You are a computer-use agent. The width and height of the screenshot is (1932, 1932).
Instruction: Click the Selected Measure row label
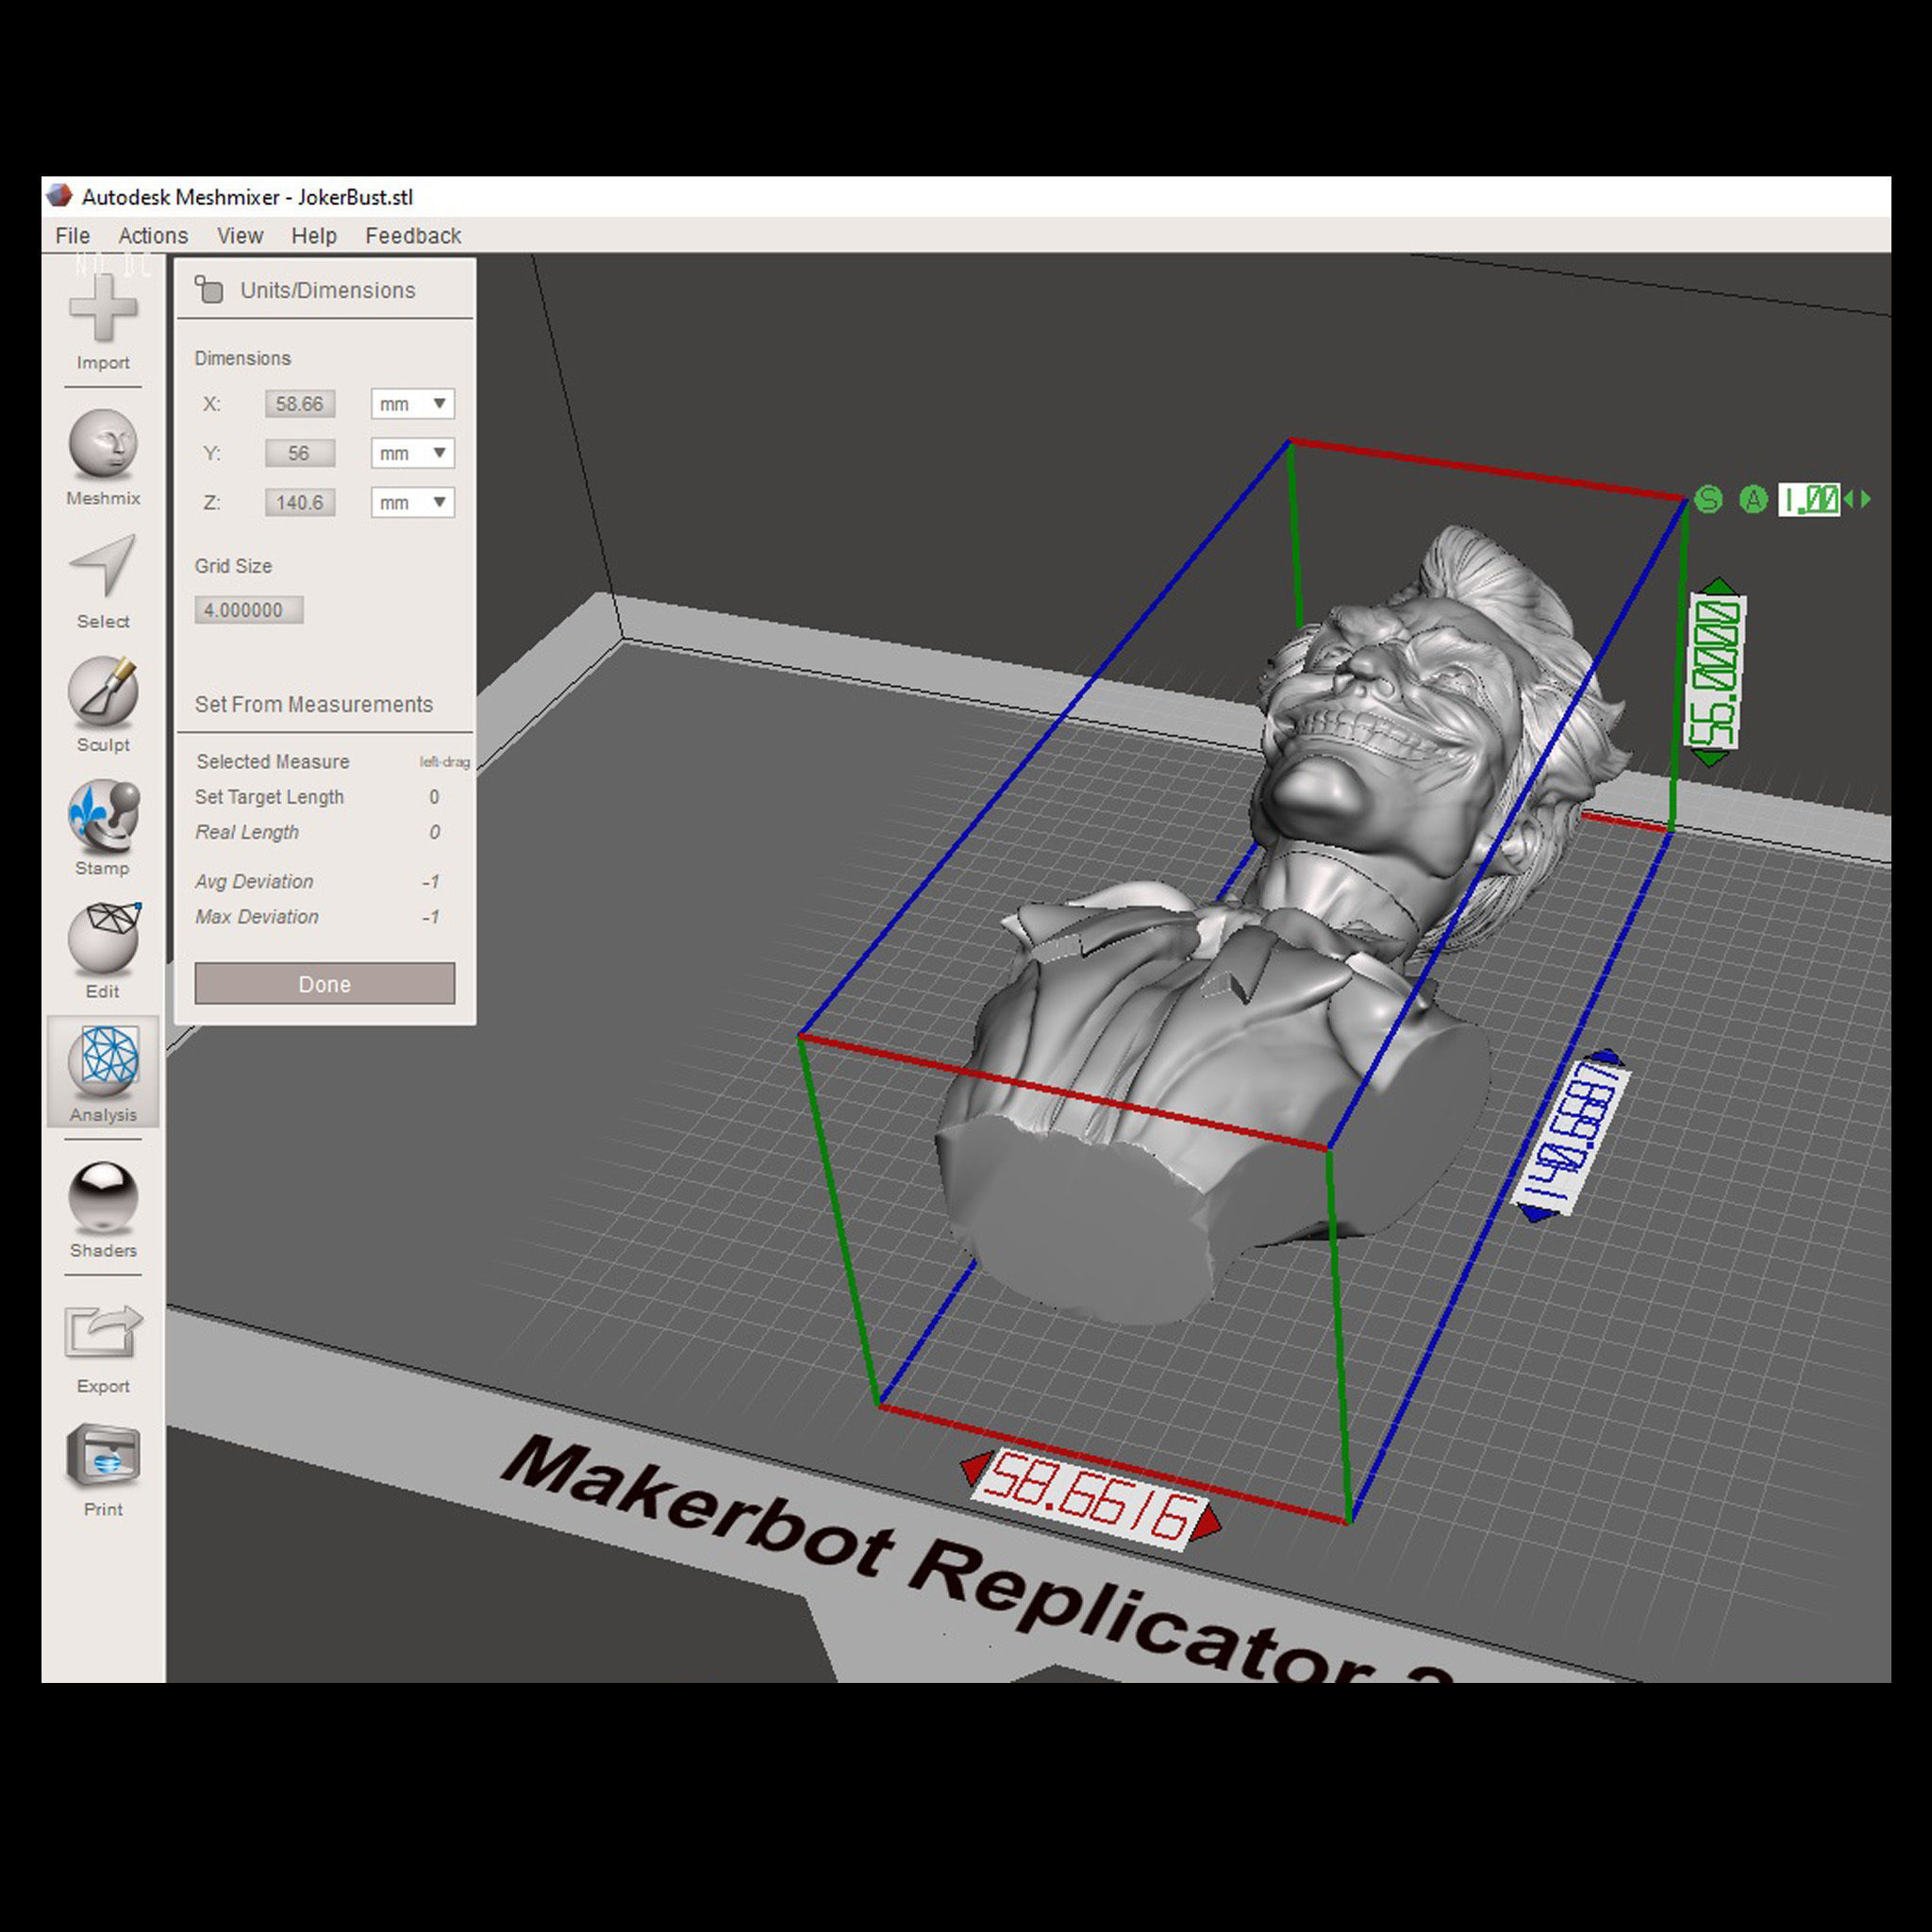(273, 762)
